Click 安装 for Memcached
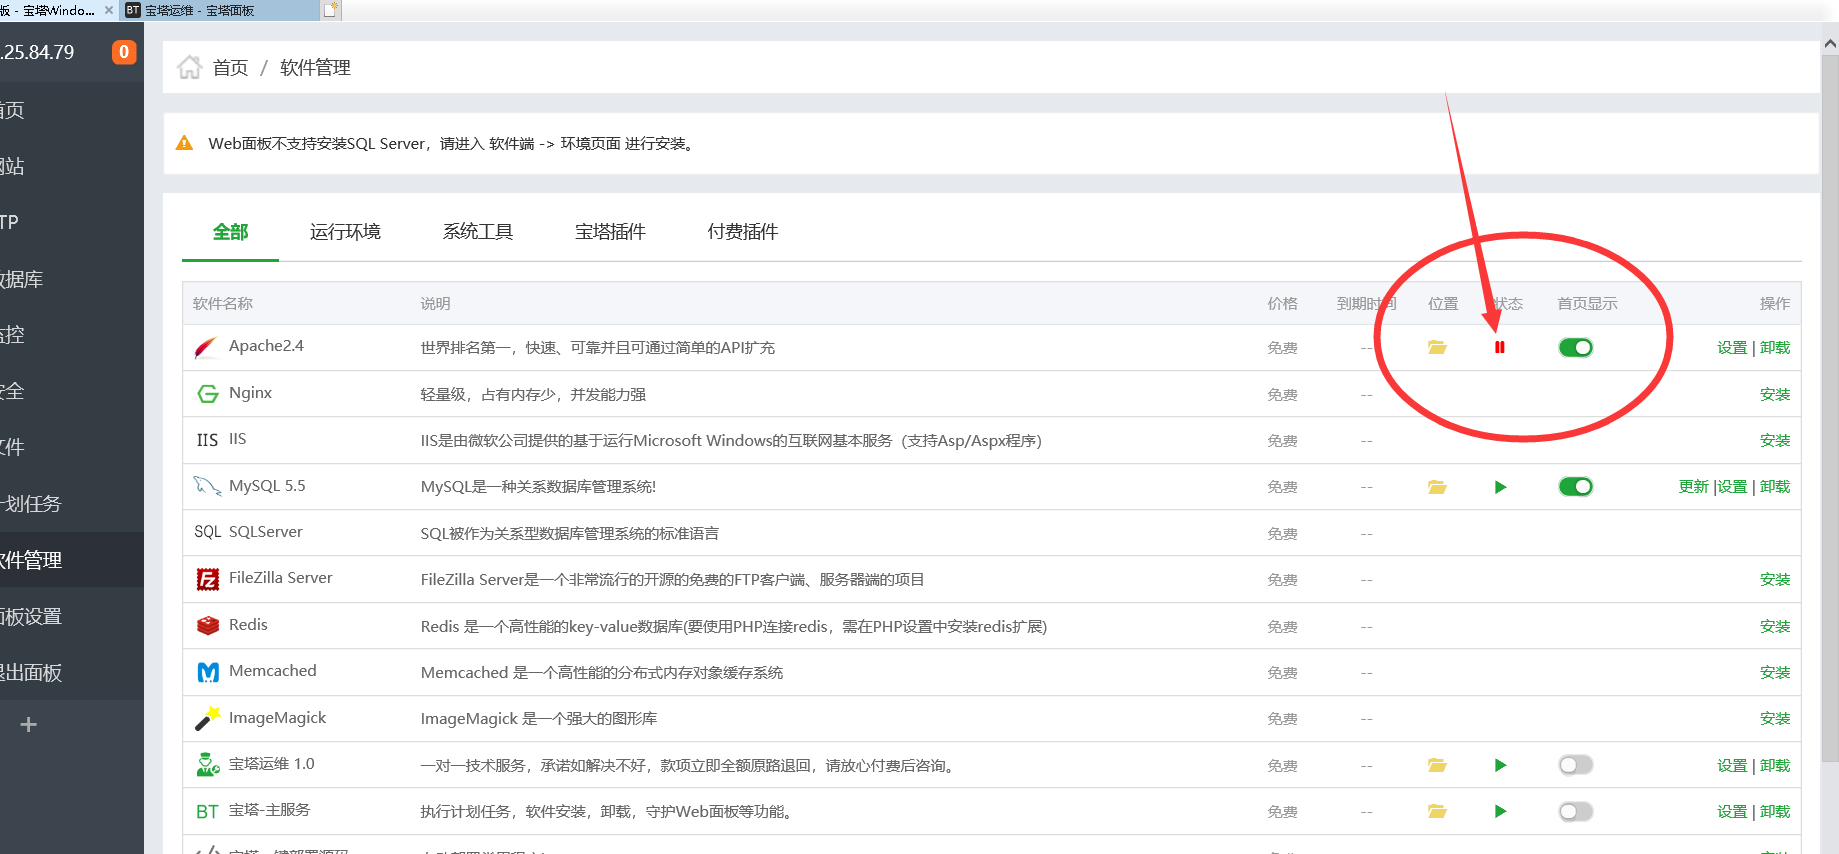1839x854 pixels. (x=1775, y=672)
